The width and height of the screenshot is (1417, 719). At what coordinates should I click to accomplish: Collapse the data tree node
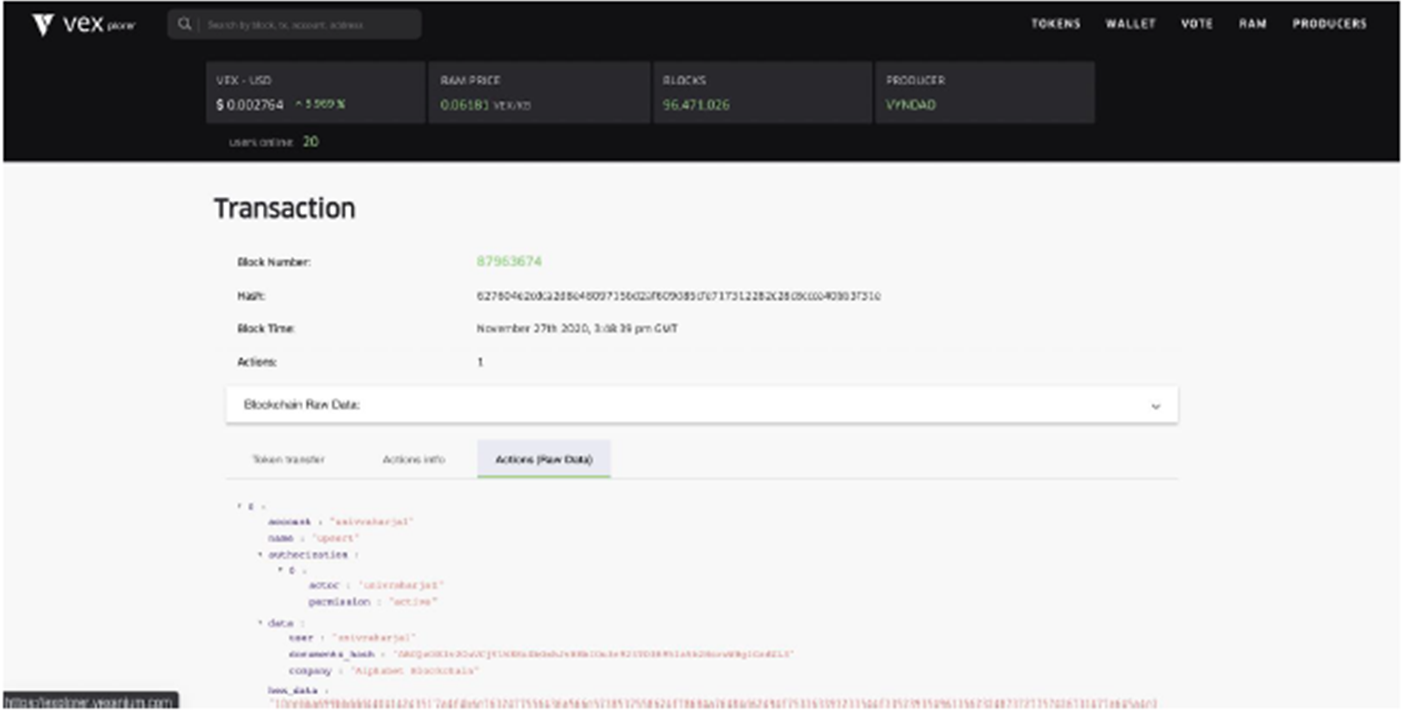[x=260, y=622]
